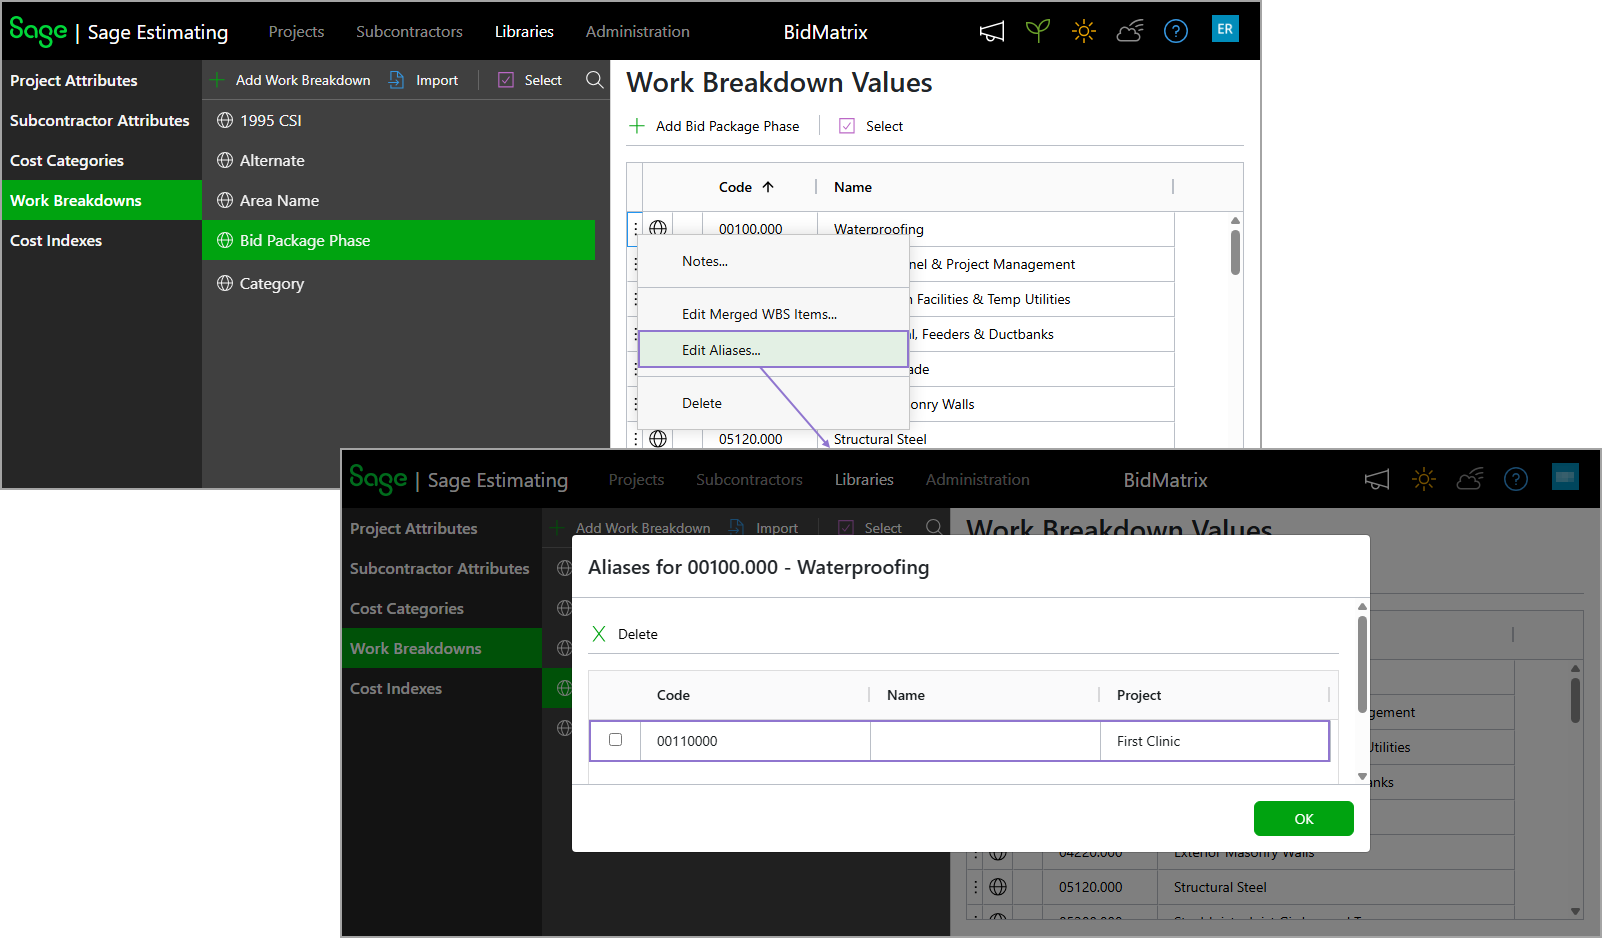Toggle the Code column sort arrow
Image resolution: width=1602 pixels, height=938 pixels.
click(x=769, y=186)
